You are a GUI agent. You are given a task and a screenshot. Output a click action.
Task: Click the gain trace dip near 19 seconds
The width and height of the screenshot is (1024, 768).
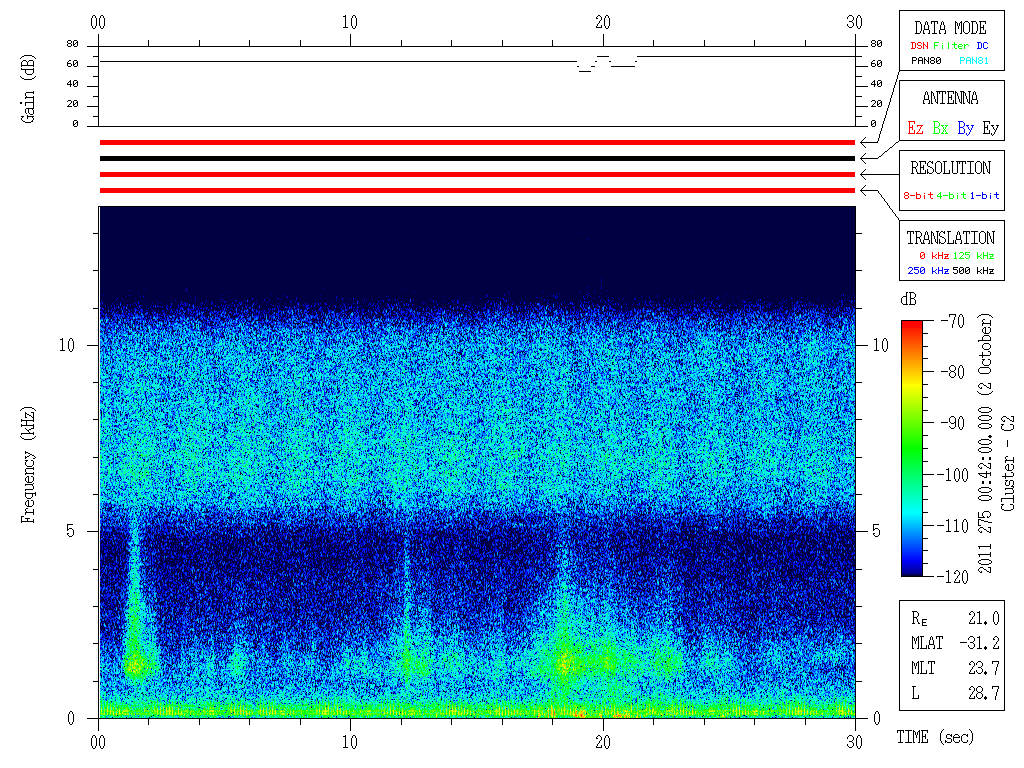(585, 70)
